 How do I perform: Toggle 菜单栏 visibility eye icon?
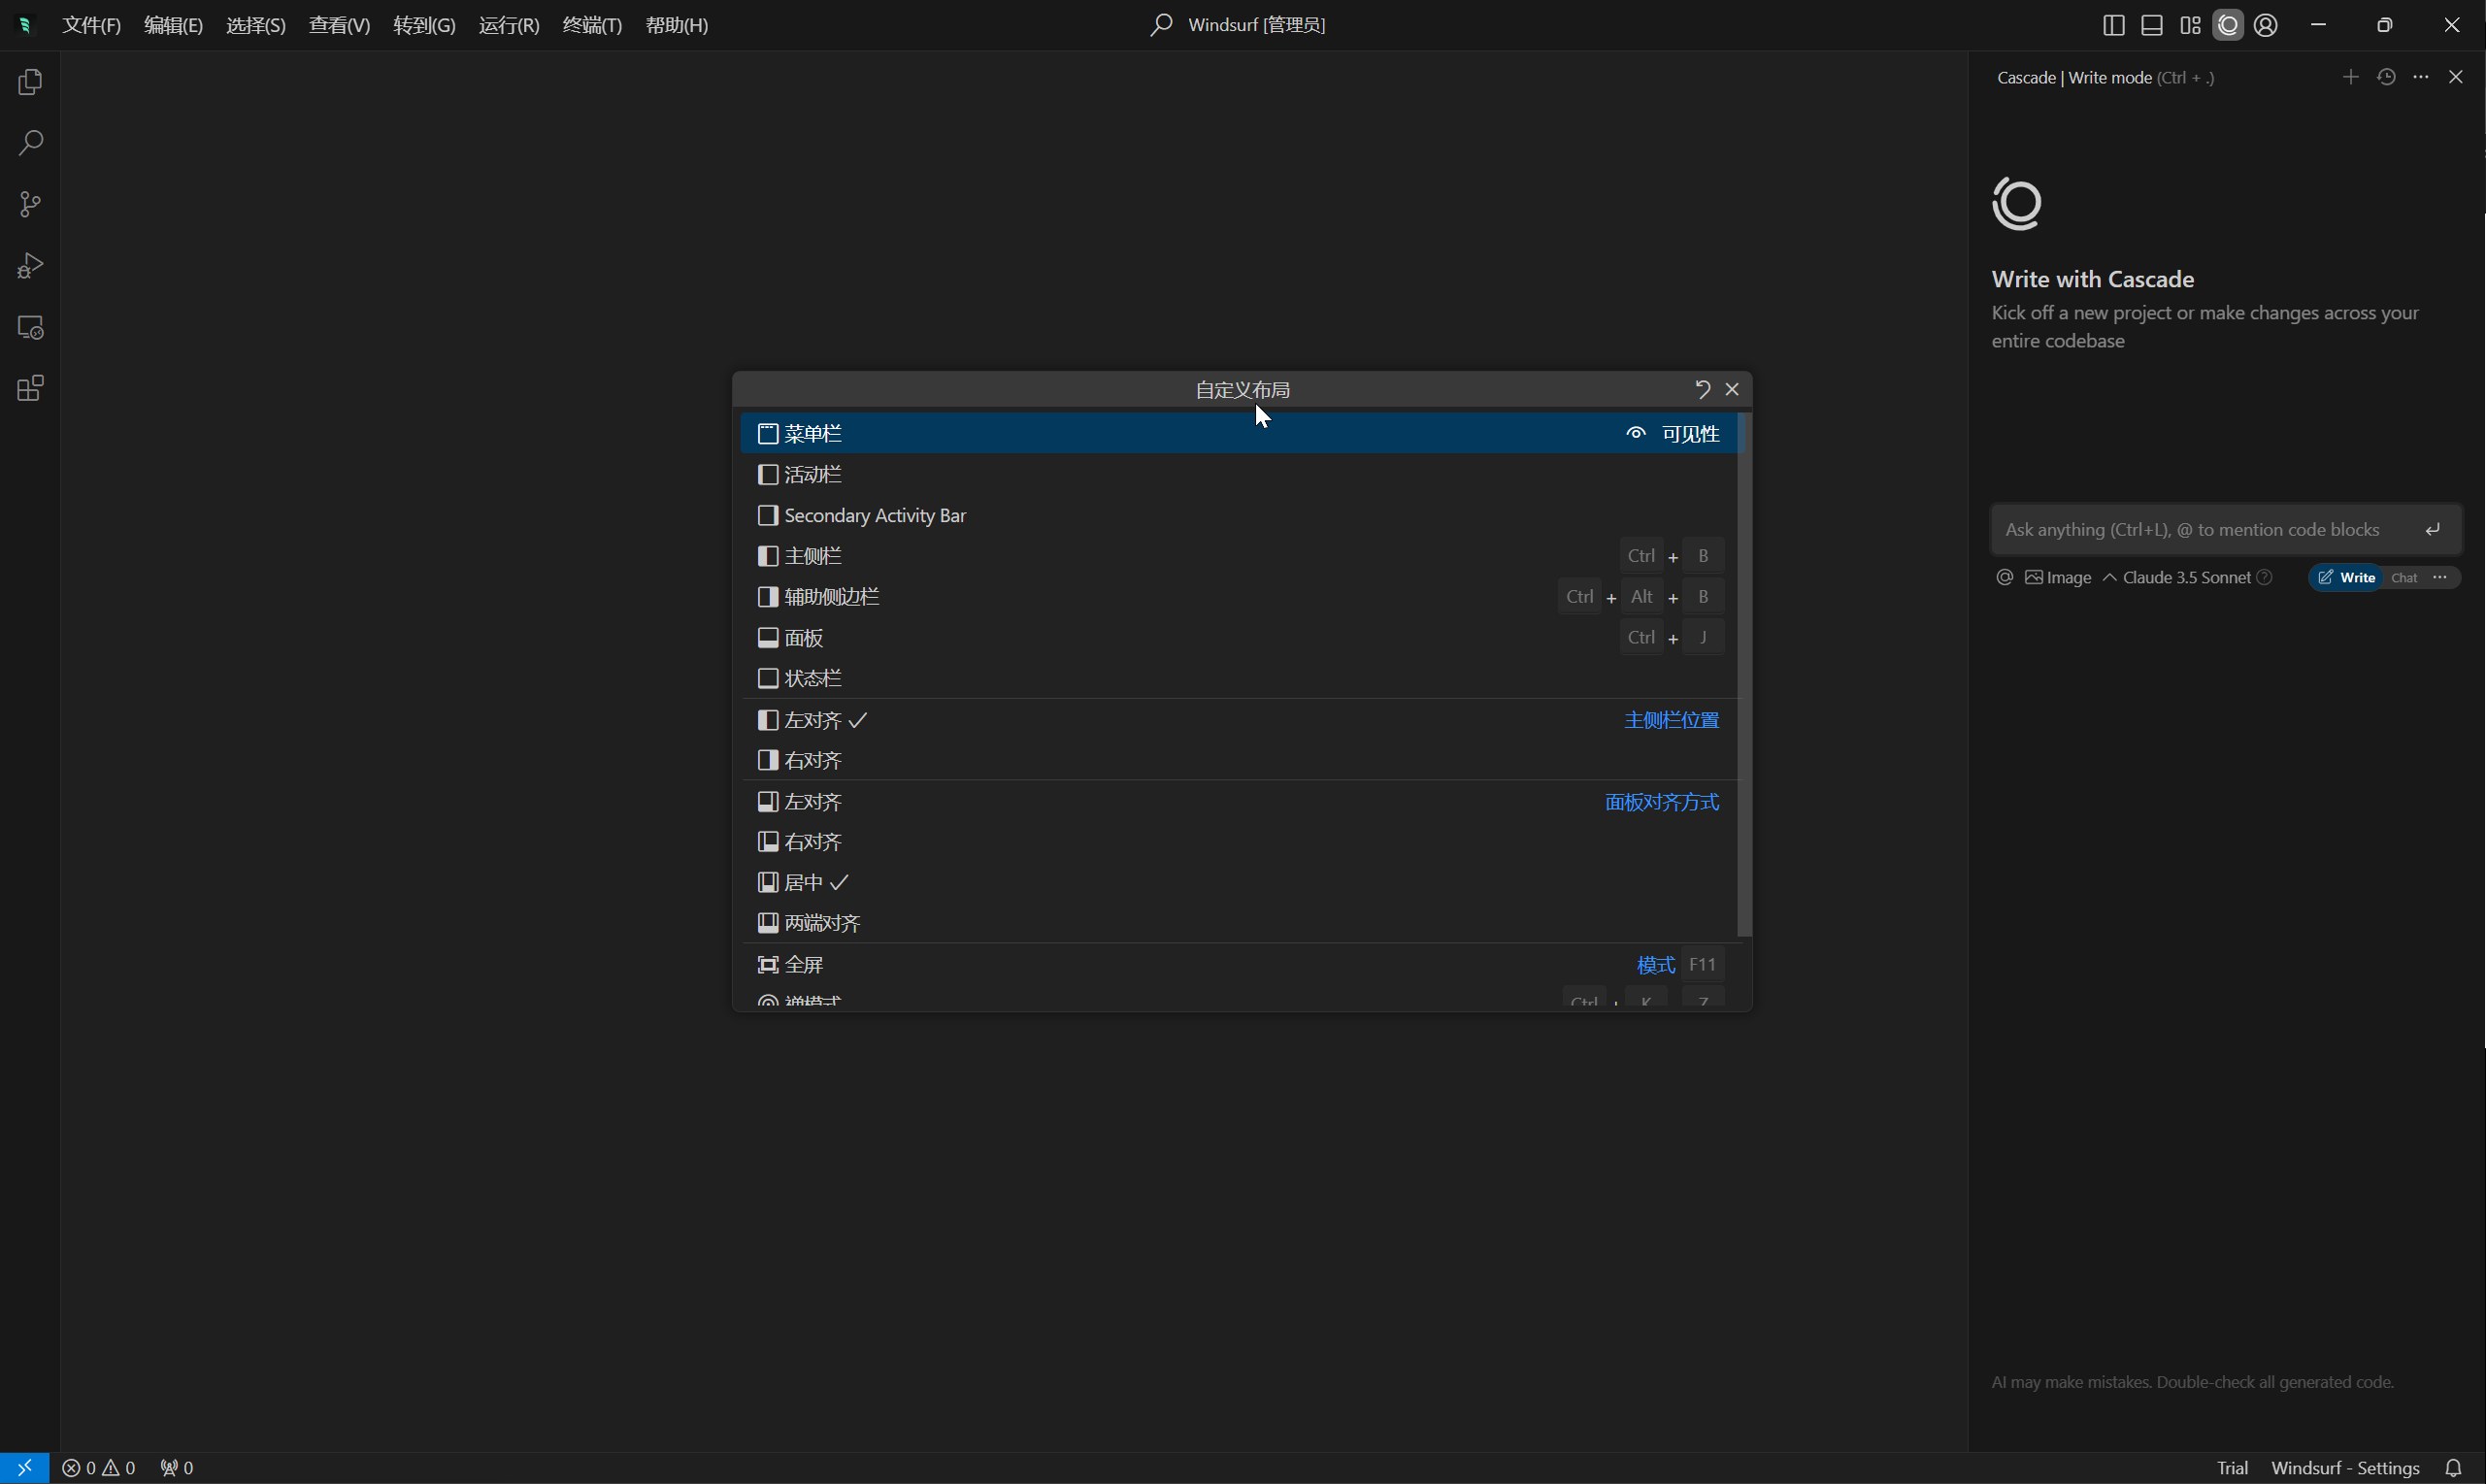(x=1635, y=433)
